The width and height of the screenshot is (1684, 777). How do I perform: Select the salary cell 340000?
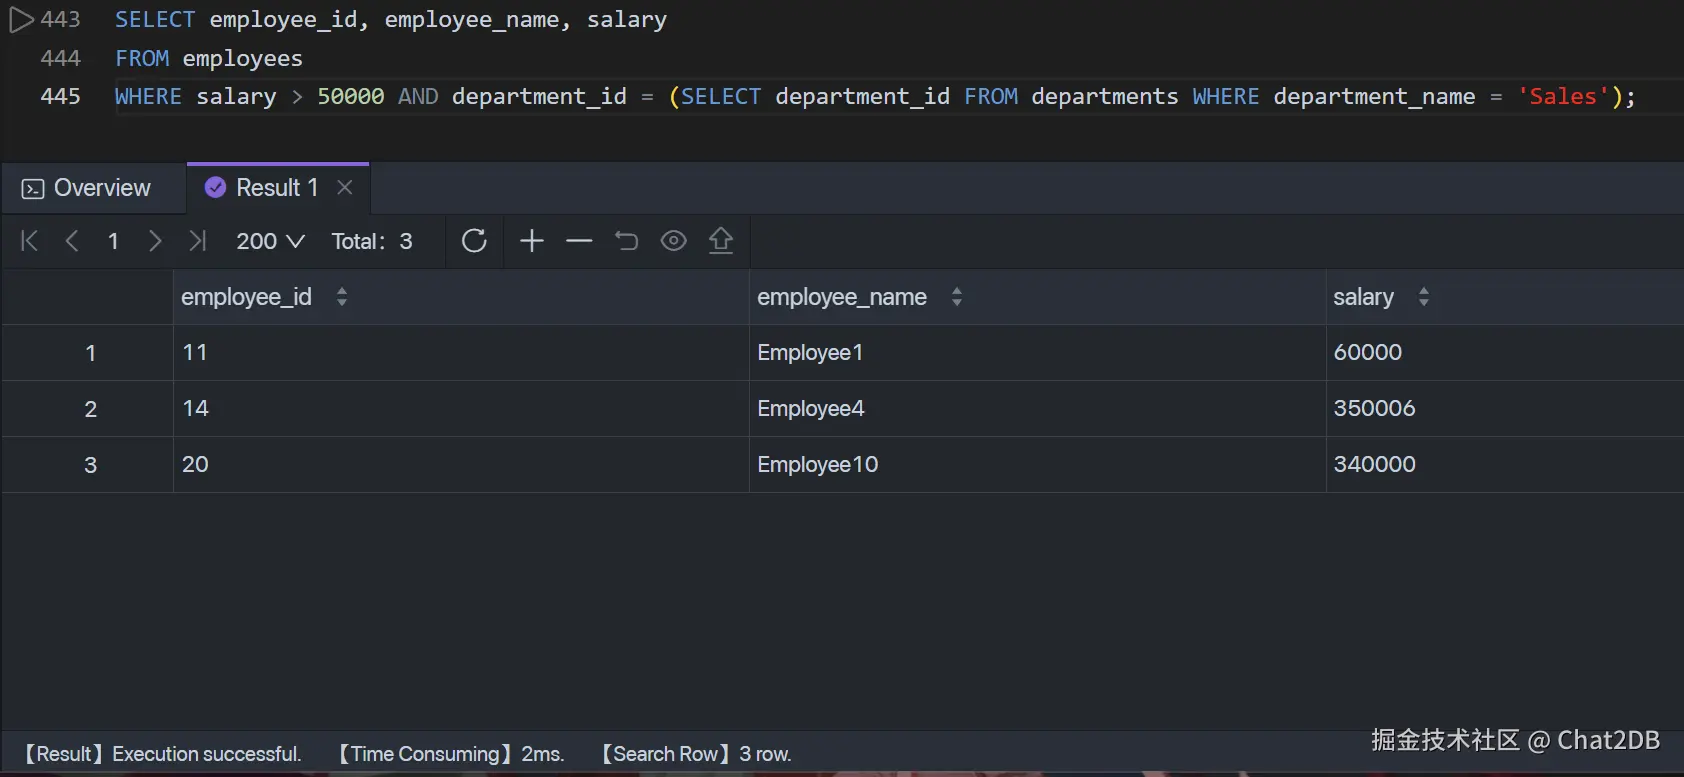click(1505, 465)
